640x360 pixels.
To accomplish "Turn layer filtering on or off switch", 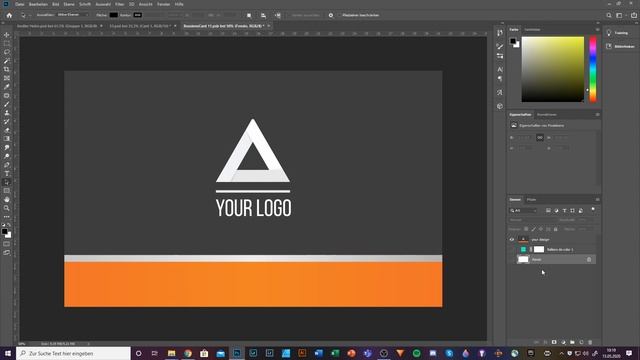I will pyautogui.click(x=593, y=210).
